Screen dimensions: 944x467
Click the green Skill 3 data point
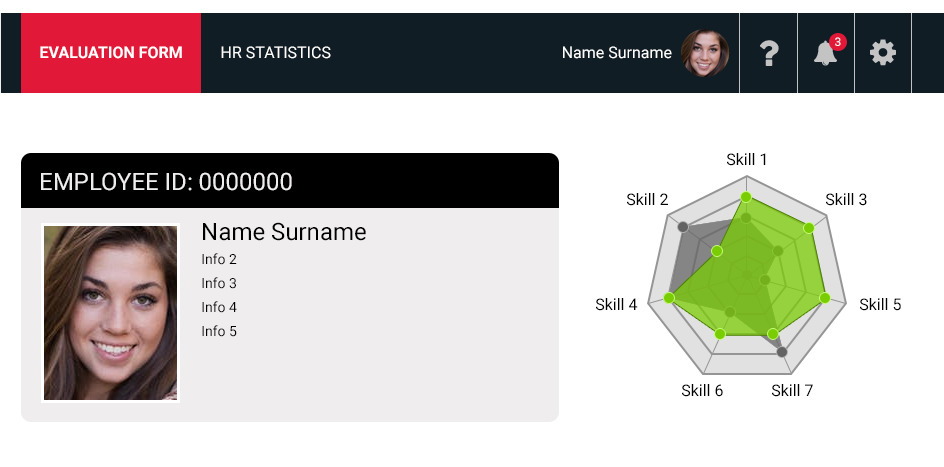pos(808,228)
